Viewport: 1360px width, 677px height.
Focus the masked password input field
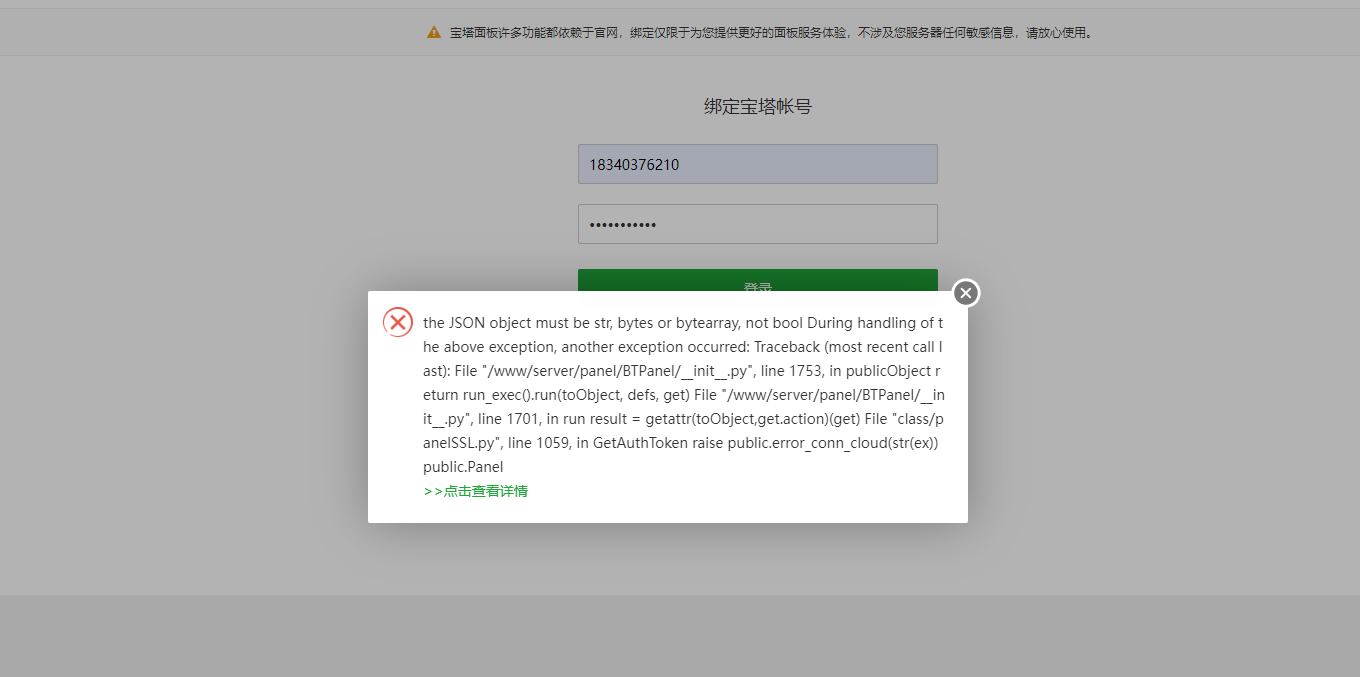(757, 223)
